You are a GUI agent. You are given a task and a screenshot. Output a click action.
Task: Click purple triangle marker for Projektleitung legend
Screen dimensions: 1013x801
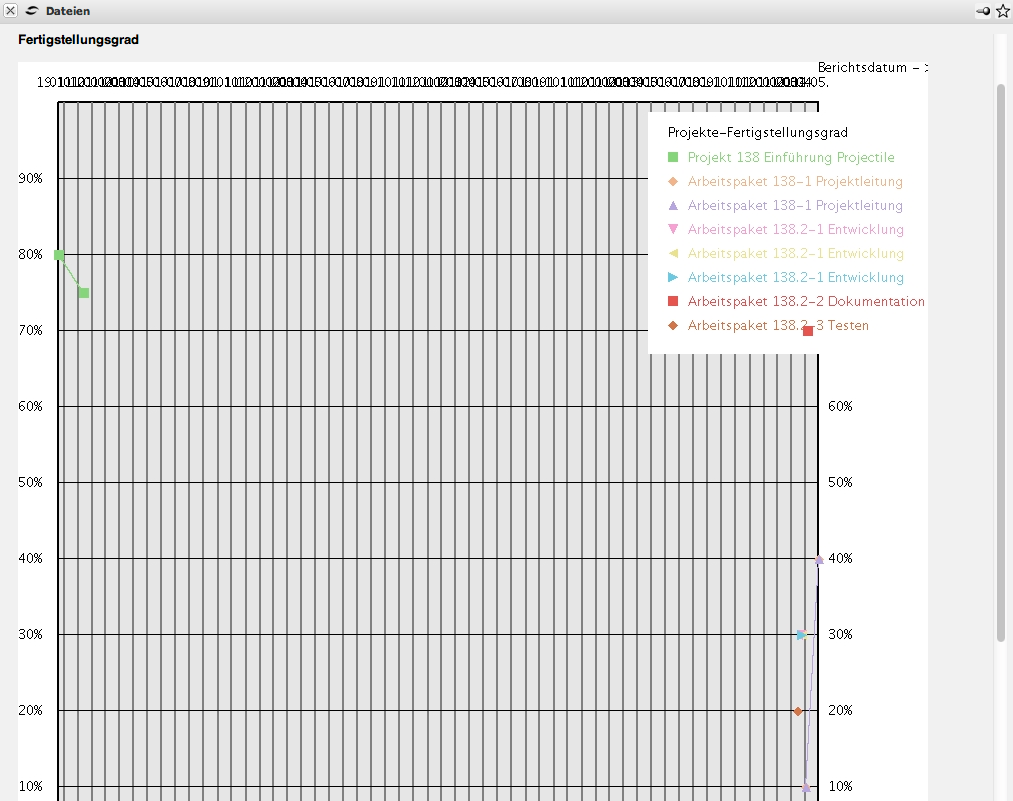click(673, 205)
